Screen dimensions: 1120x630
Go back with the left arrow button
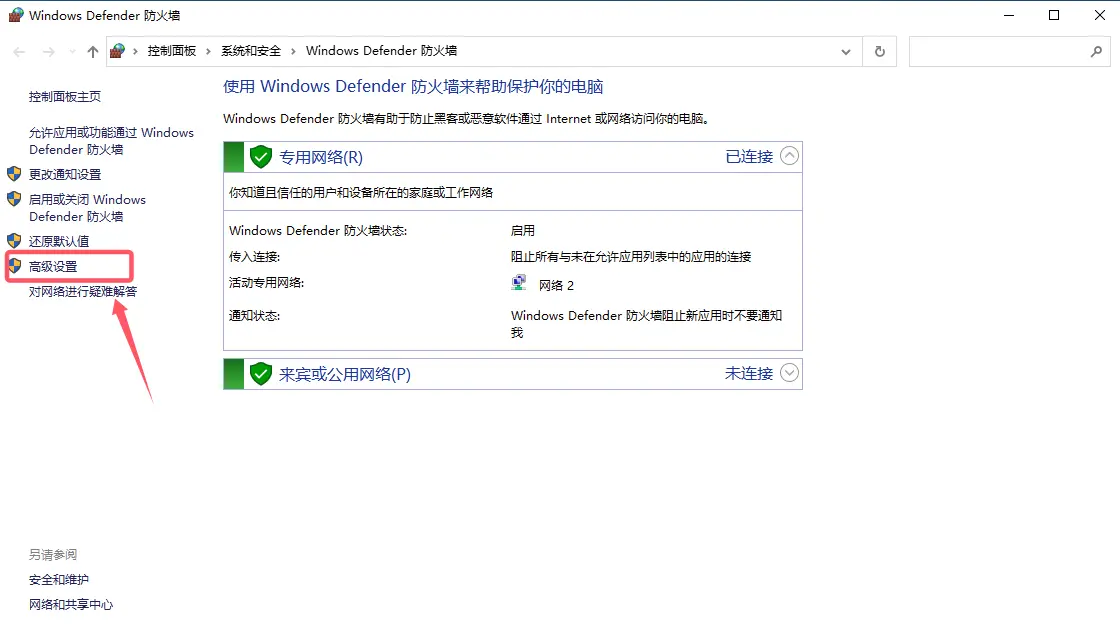pos(19,51)
